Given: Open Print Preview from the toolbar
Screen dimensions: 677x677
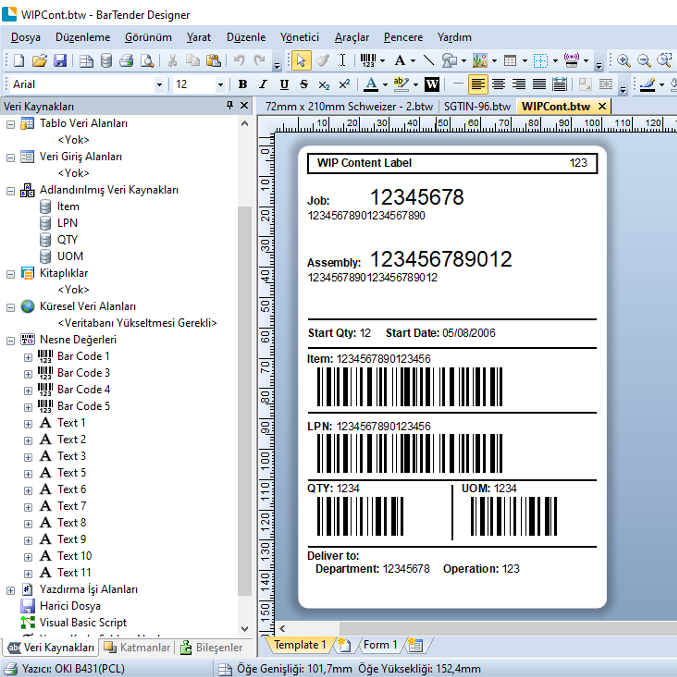Looking at the screenshot, I should 147,61.
